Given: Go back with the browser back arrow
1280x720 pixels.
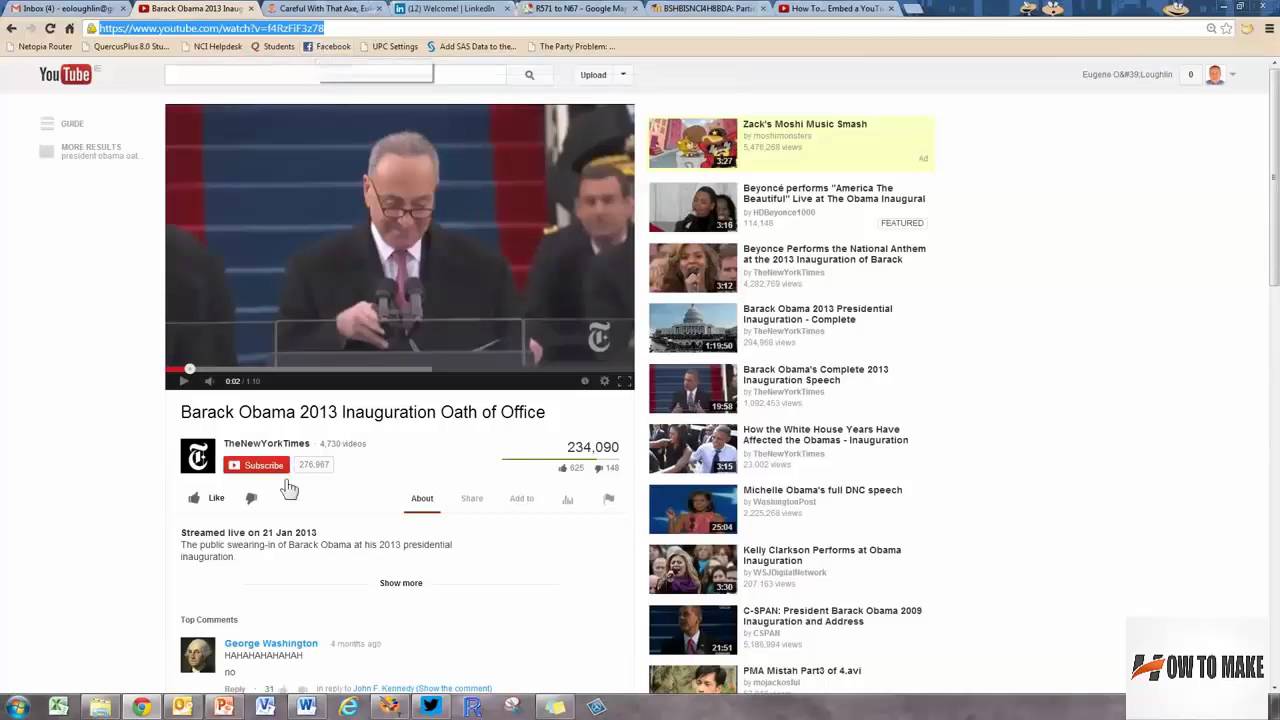Looking at the screenshot, I should click(x=11, y=28).
